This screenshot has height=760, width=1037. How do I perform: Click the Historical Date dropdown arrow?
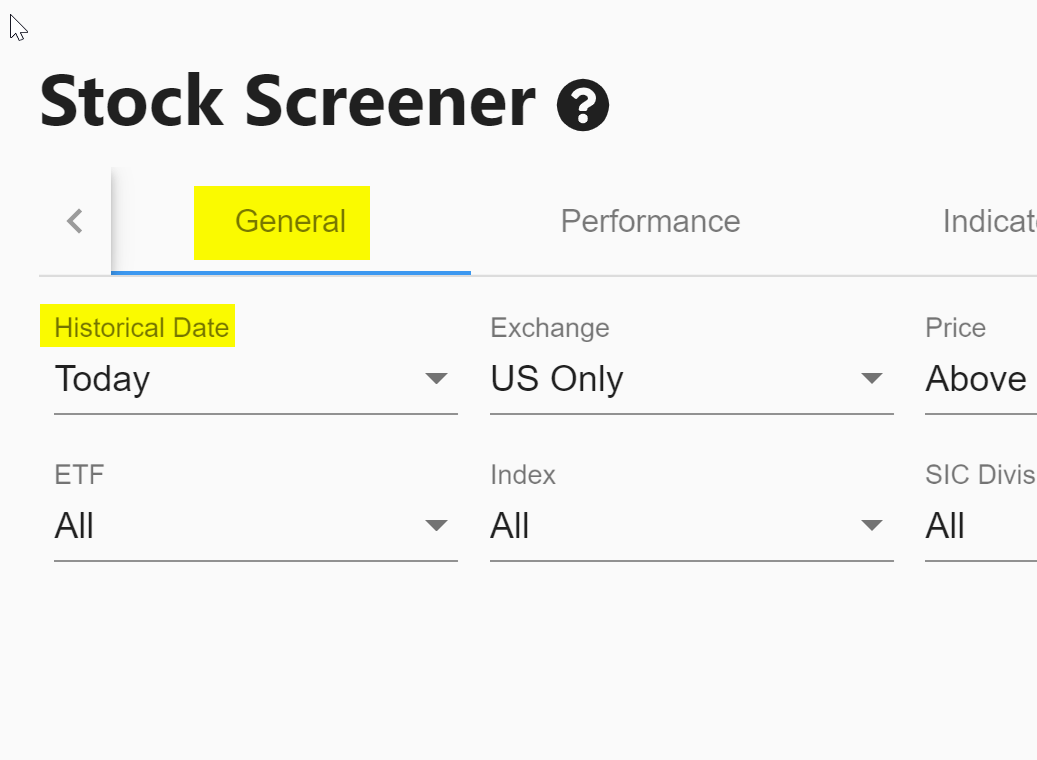click(x=436, y=379)
